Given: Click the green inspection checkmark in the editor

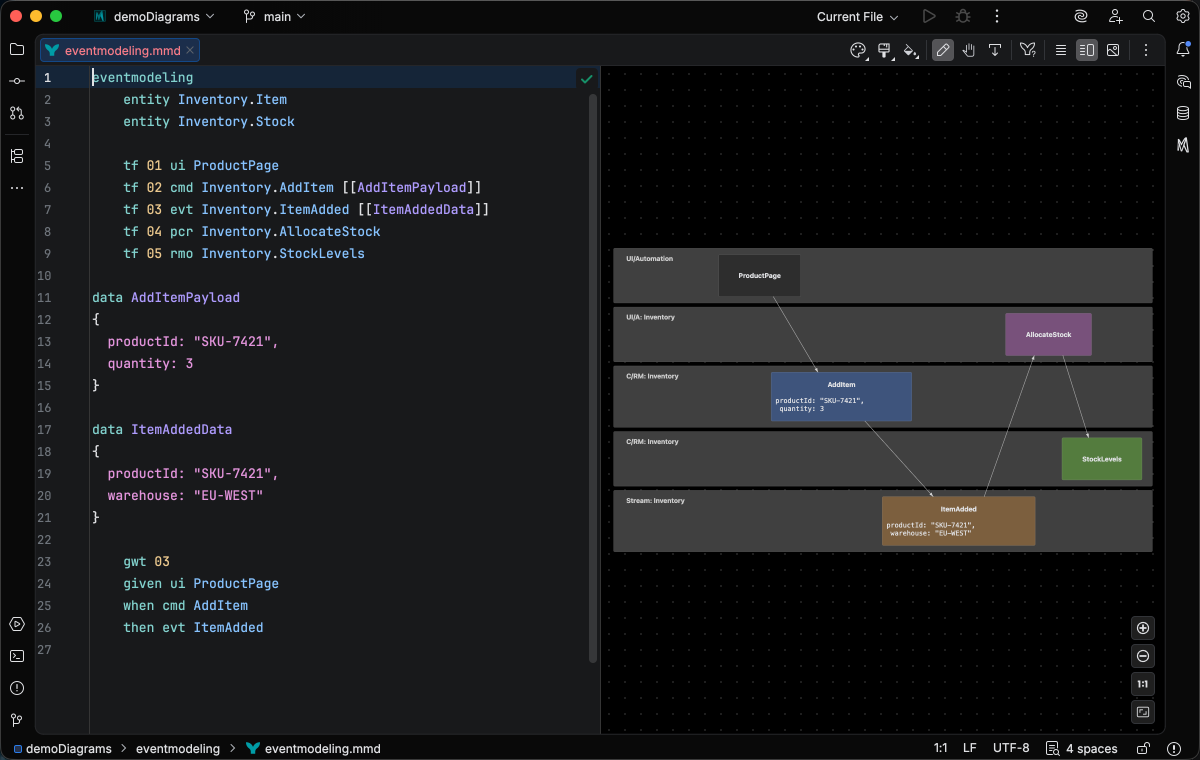Looking at the screenshot, I should pos(586,78).
